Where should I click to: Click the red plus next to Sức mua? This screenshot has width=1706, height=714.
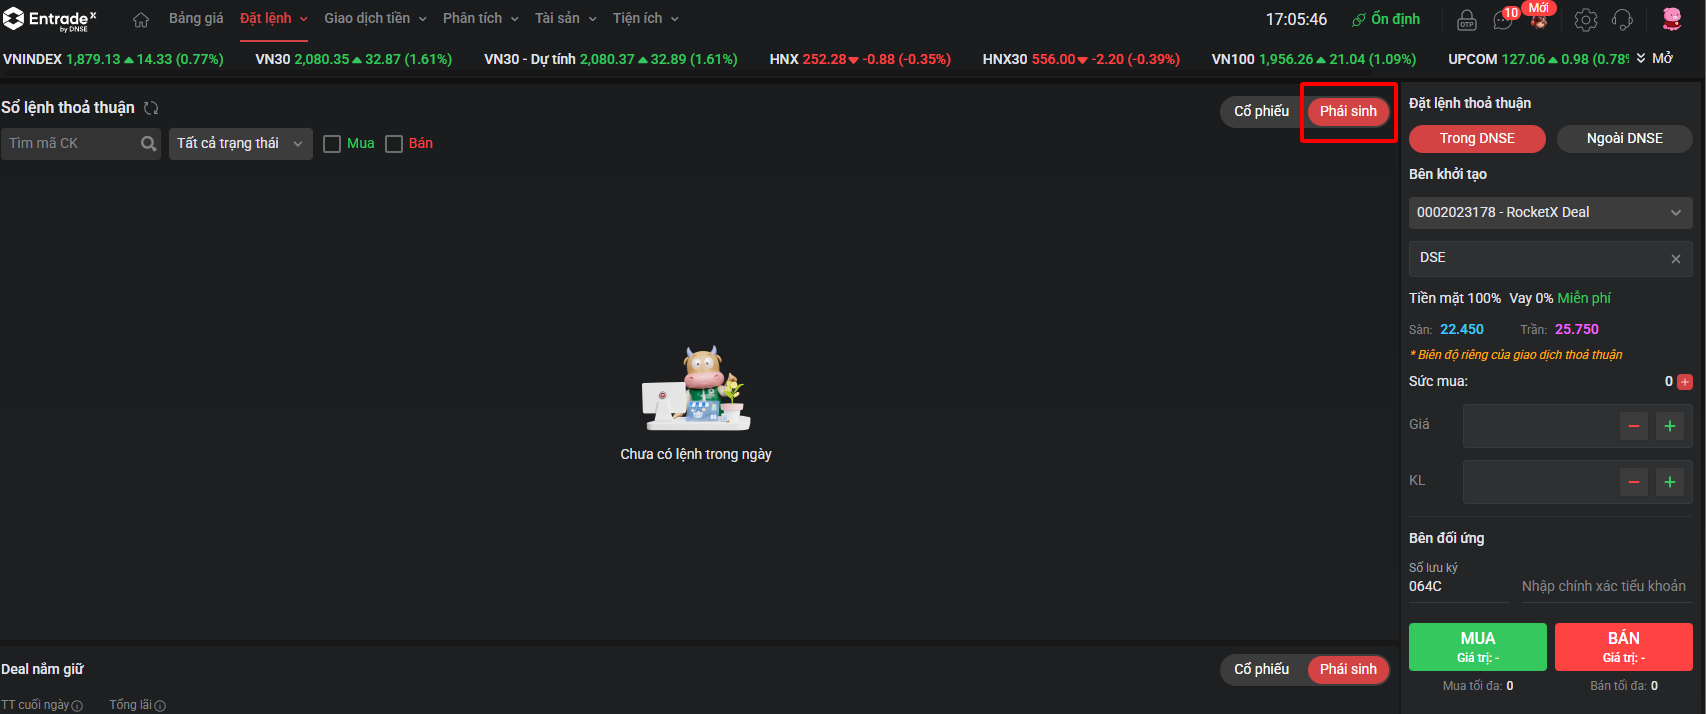tap(1685, 382)
